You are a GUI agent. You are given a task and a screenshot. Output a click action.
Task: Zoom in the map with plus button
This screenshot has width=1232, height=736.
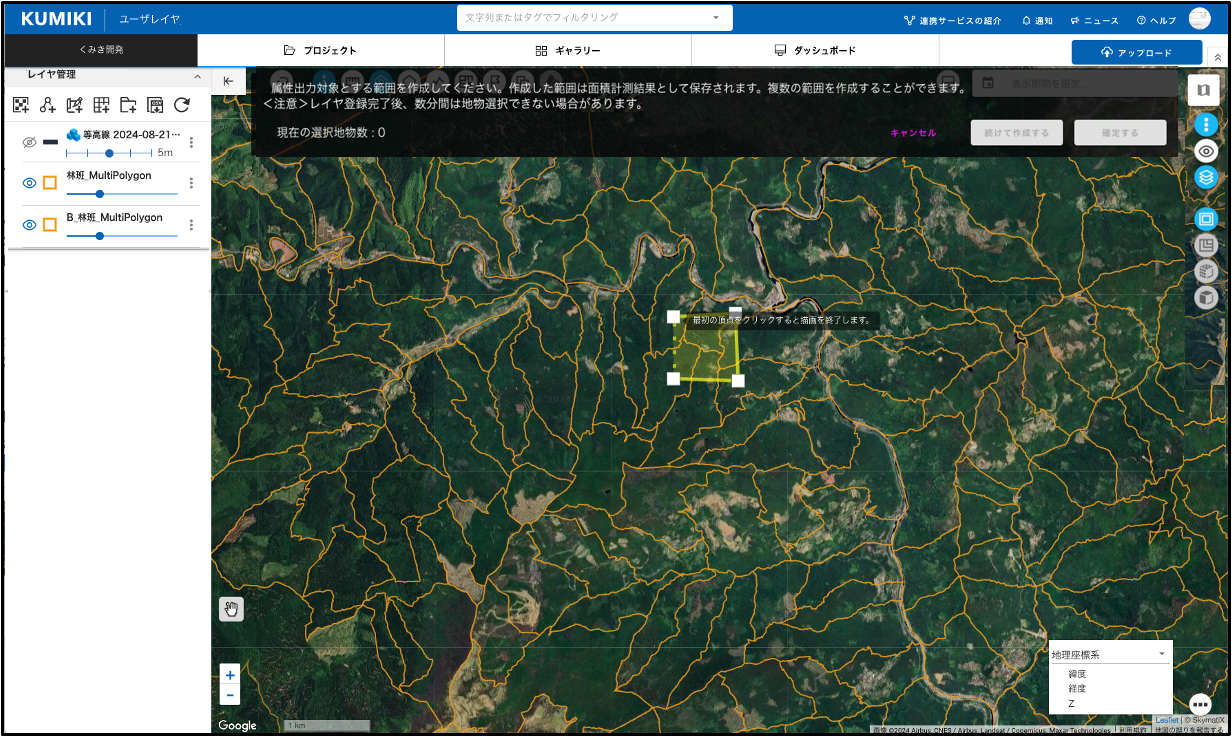pyautogui.click(x=230, y=675)
